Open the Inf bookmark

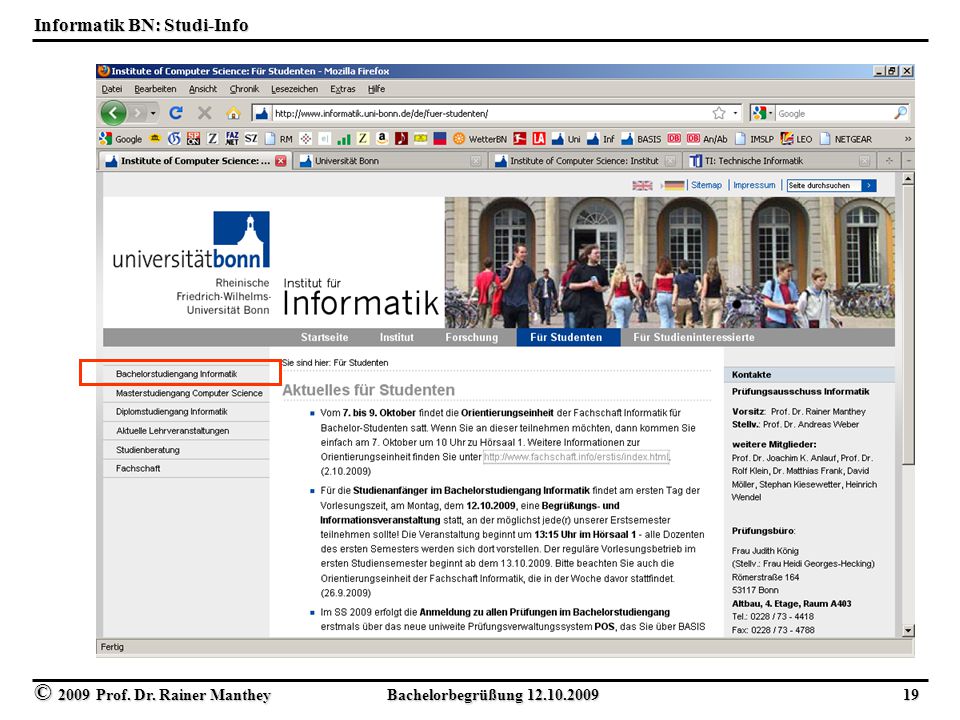tap(601, 139)
